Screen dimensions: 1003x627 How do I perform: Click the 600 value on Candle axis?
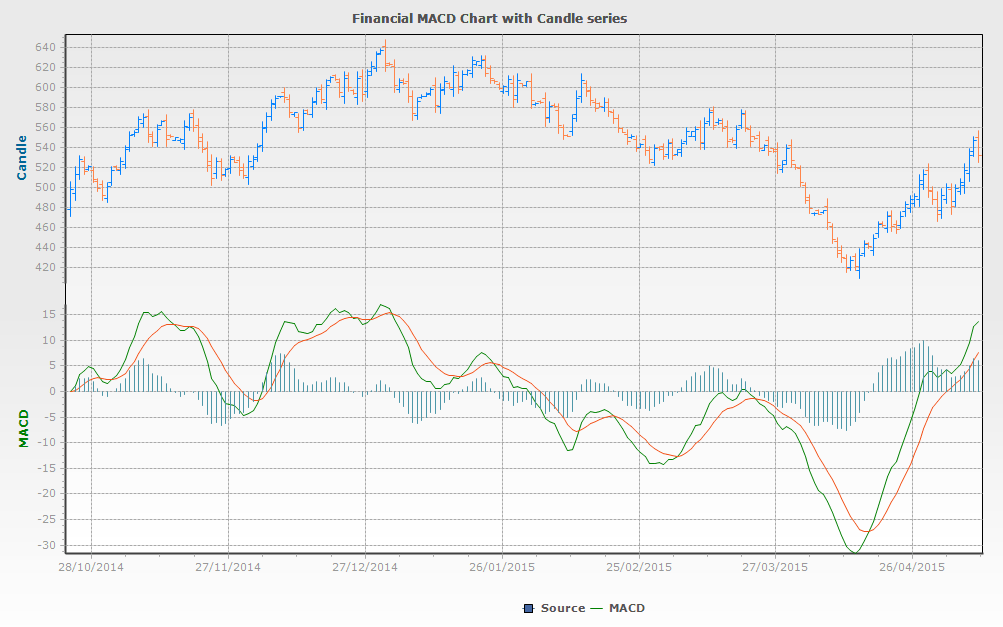tap(46, 87)
